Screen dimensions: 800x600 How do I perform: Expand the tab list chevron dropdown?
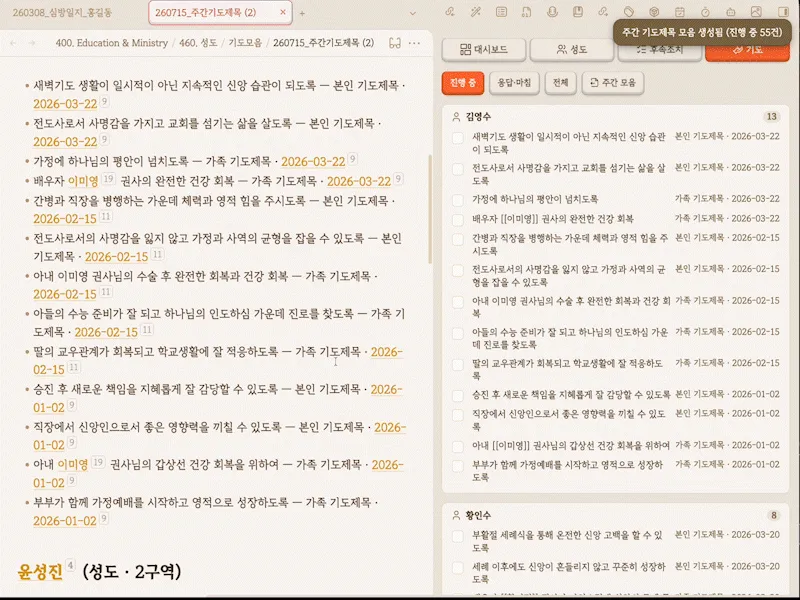413,13
